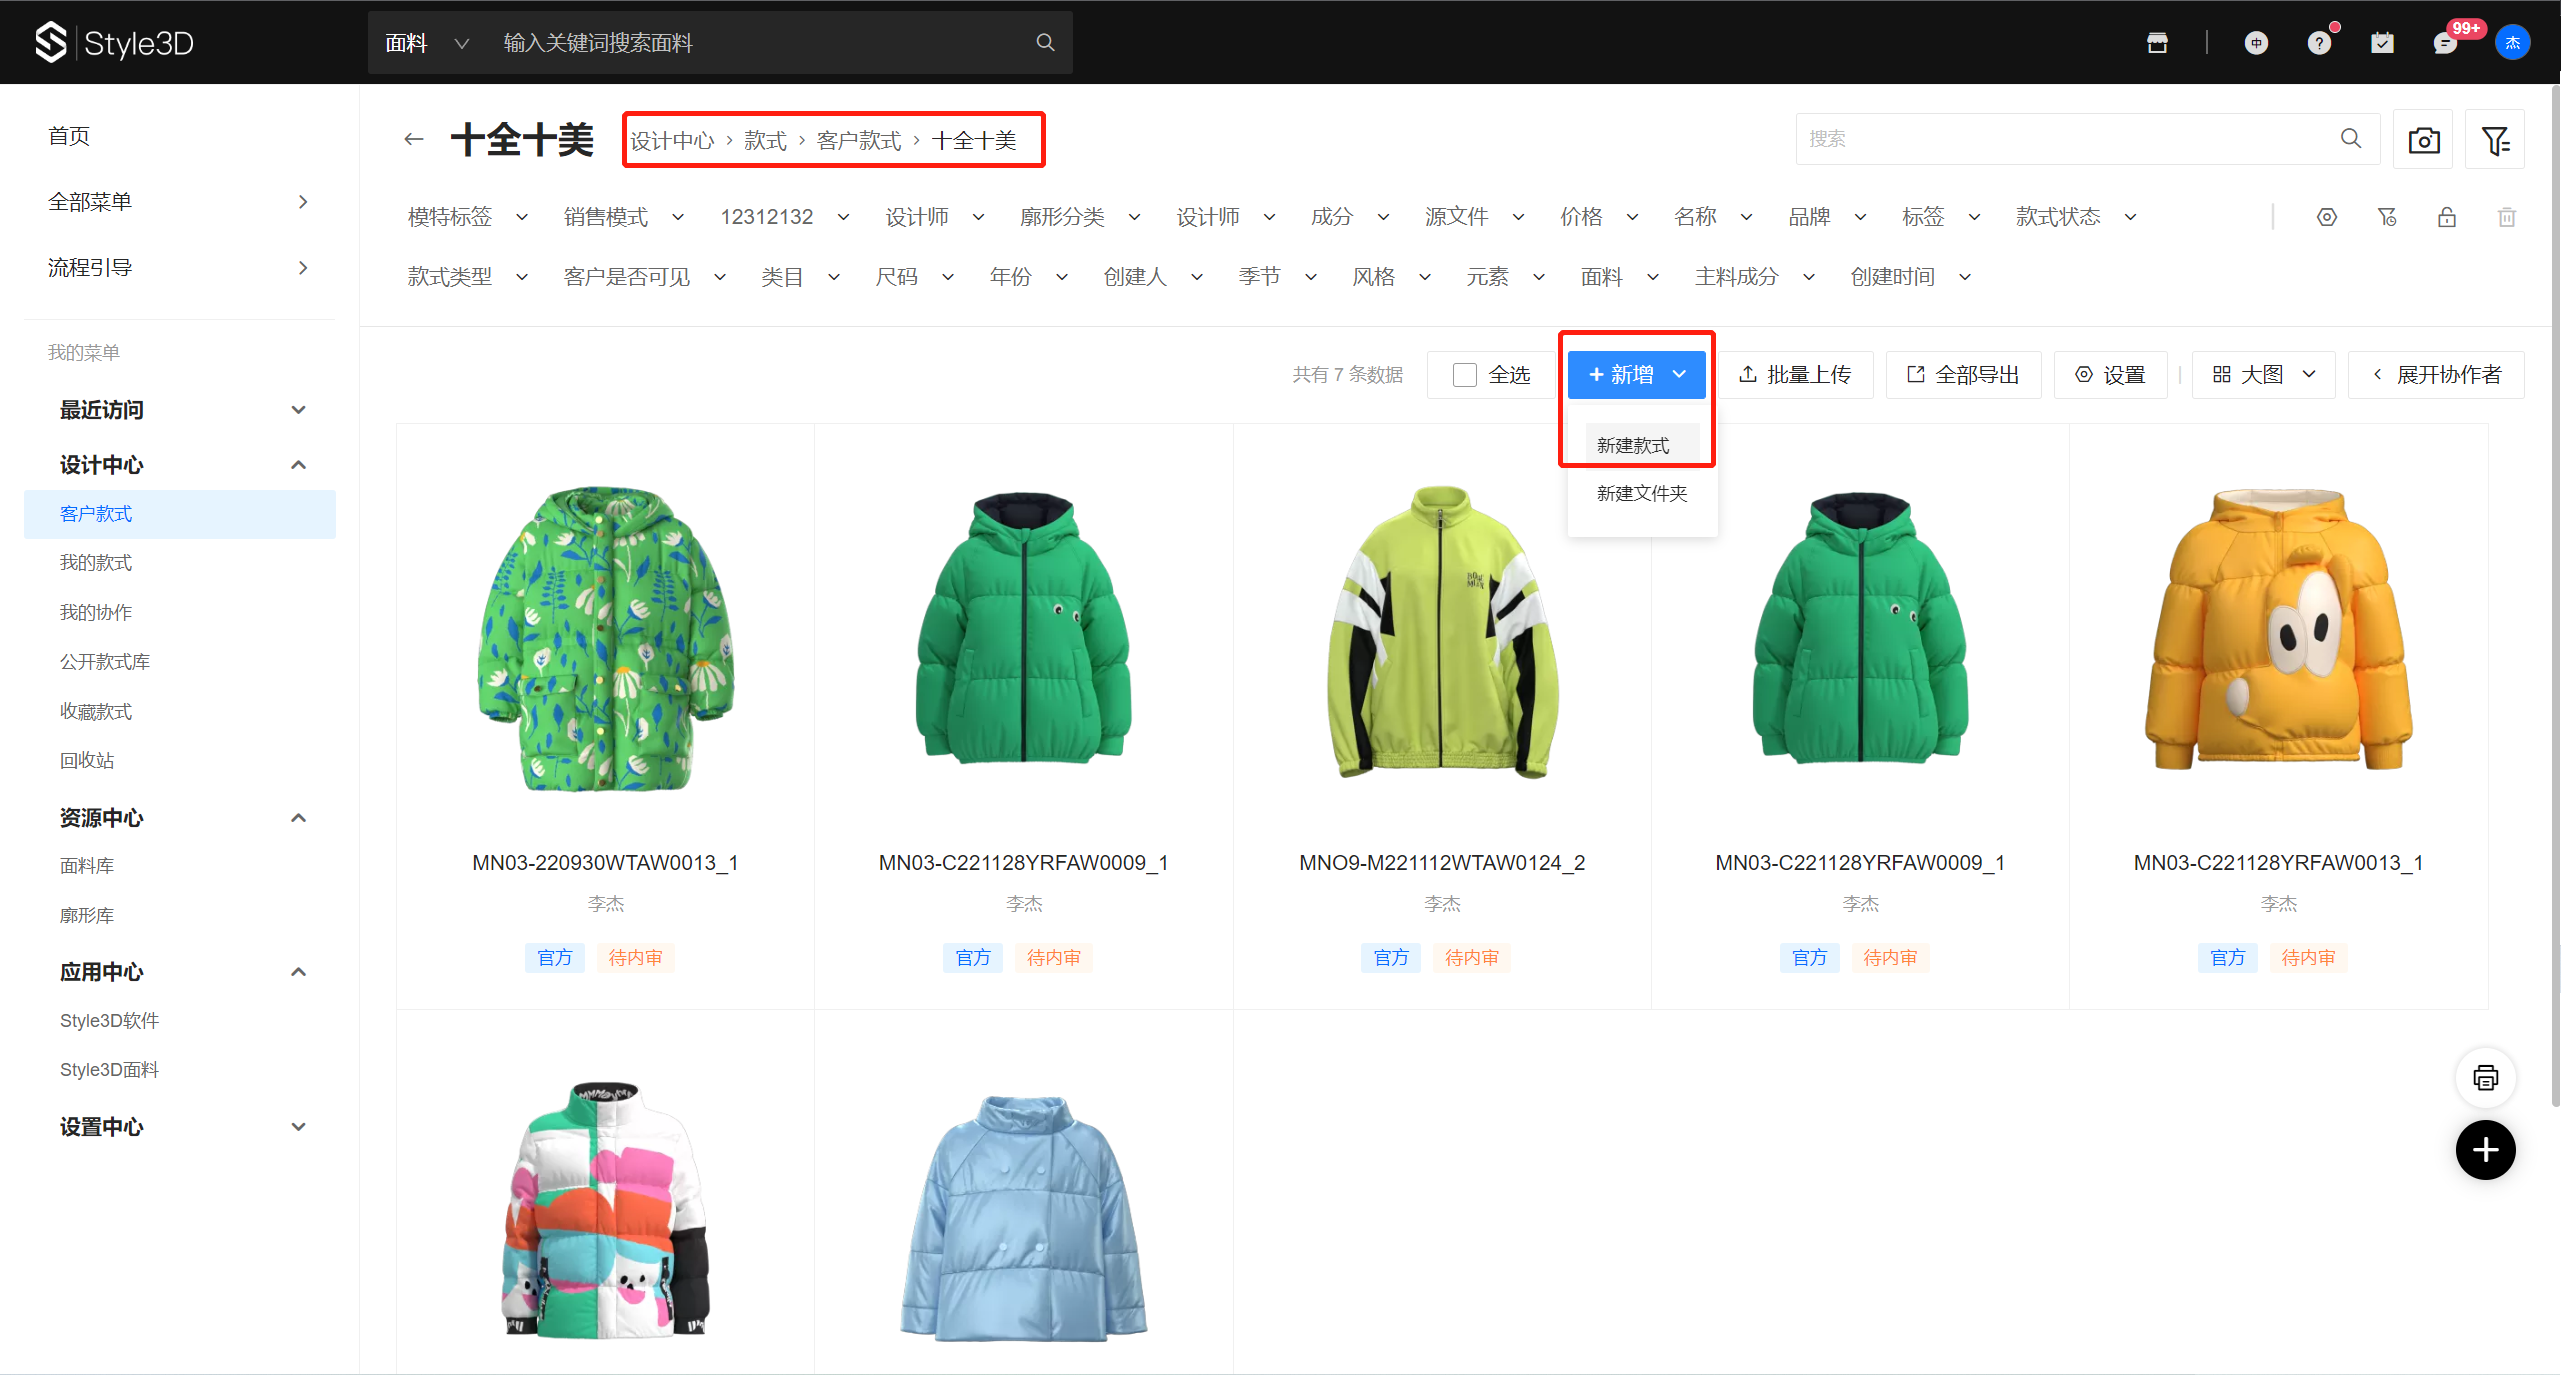Click the top search magnifier icon
The width and height of the screenshot is (2561, 1375).
[x=1045, y=42]
